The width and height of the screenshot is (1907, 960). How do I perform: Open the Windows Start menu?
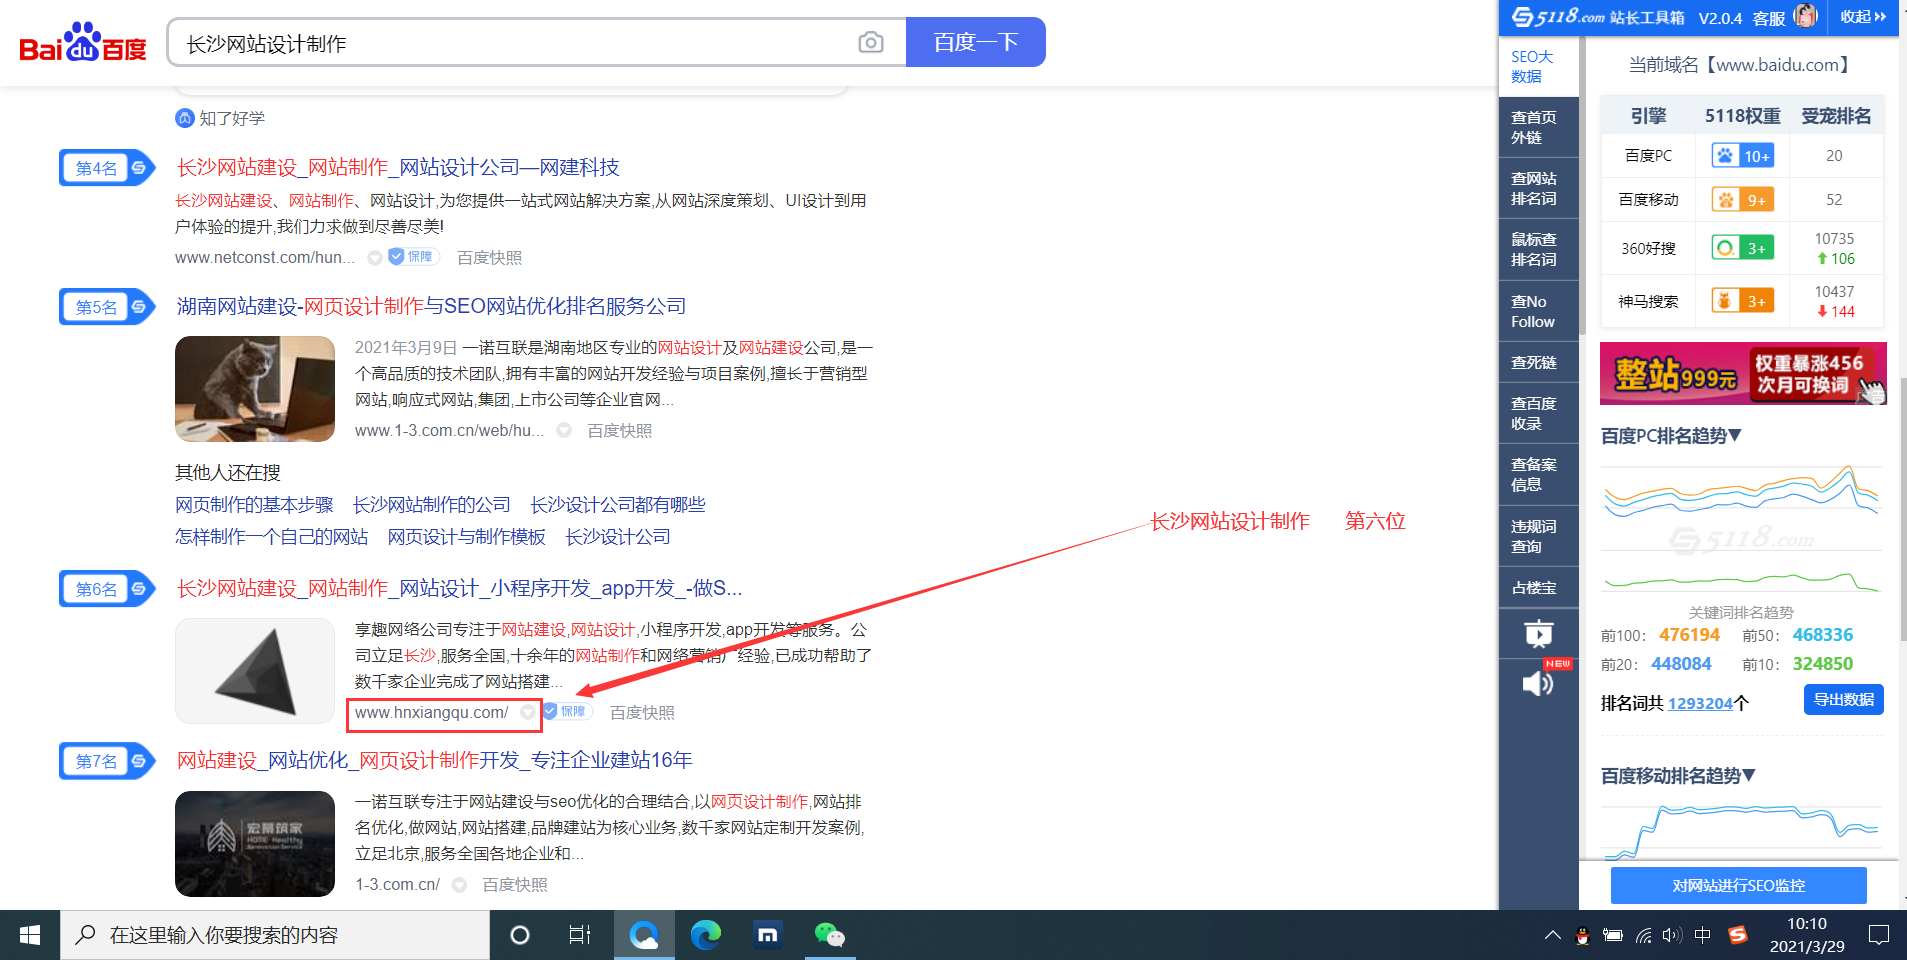click(x=30, y=935)
